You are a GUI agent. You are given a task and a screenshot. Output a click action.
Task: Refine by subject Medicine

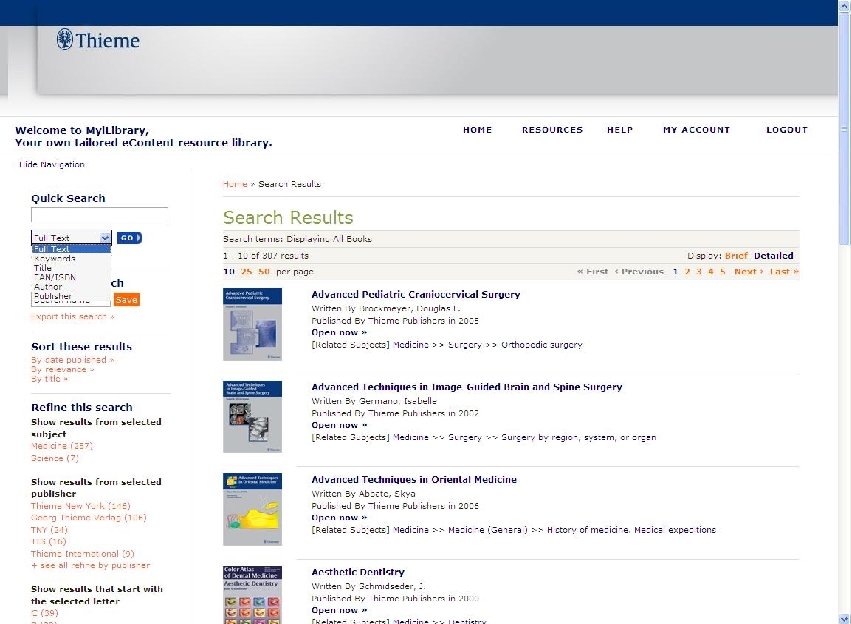(x=62, y=445)
